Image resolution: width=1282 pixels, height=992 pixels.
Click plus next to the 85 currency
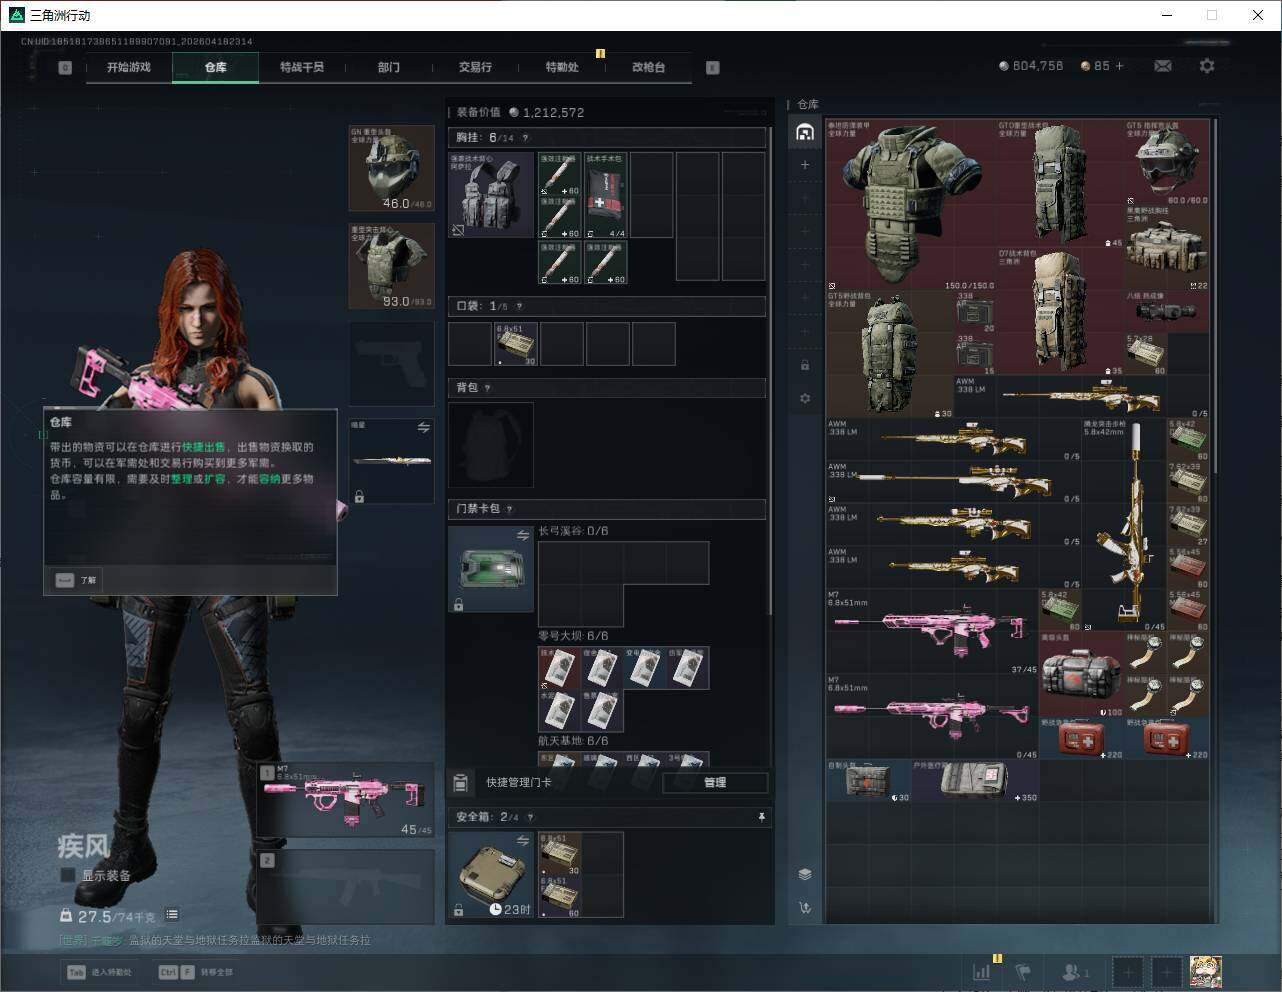click(x=1120, y=66)
